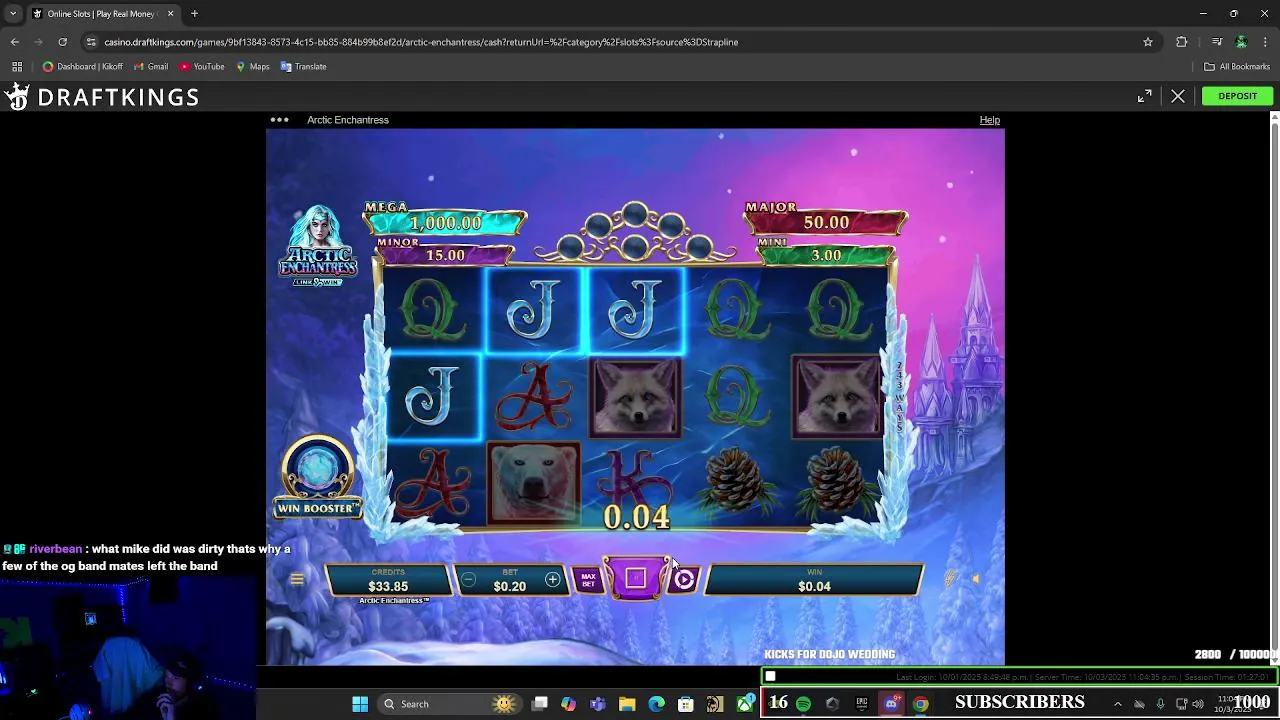
Task: Open Task View from the taskbar
Action: click(540, 704)
